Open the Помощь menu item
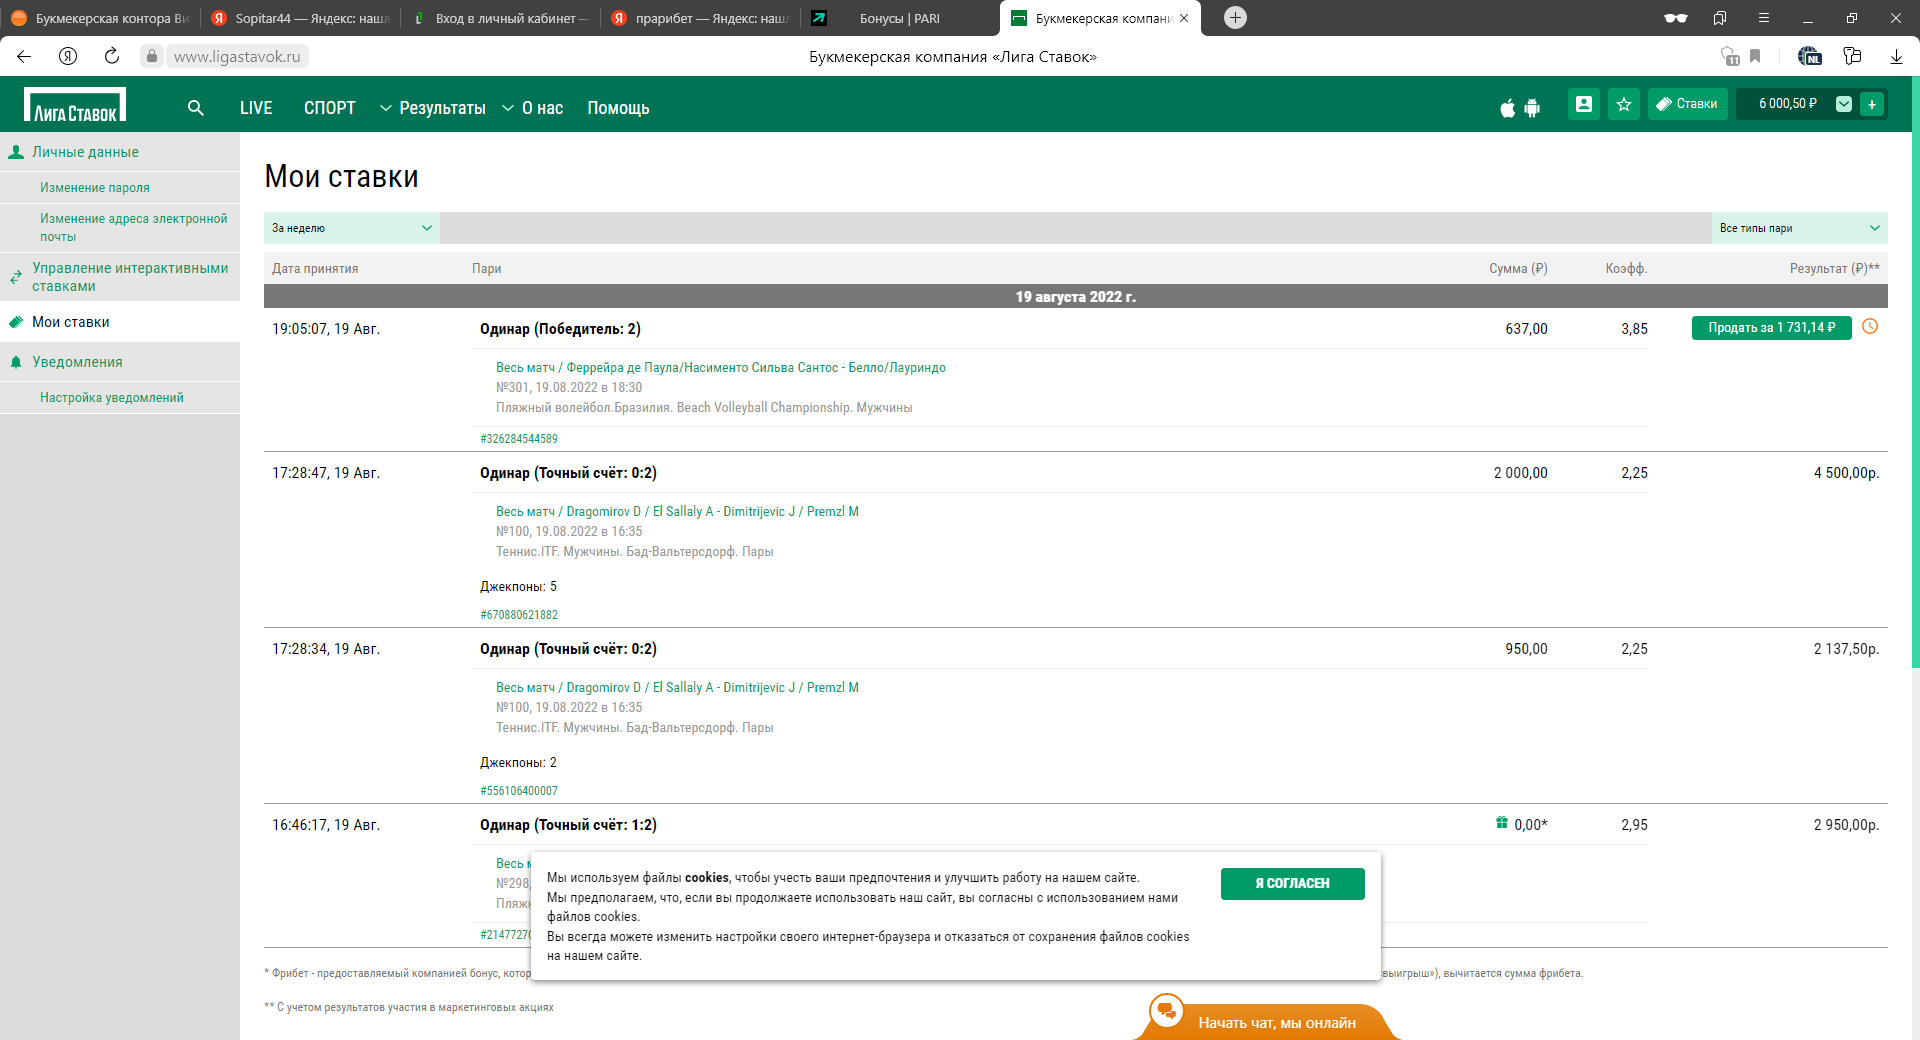1920x1040 pixels. [618, 108]
